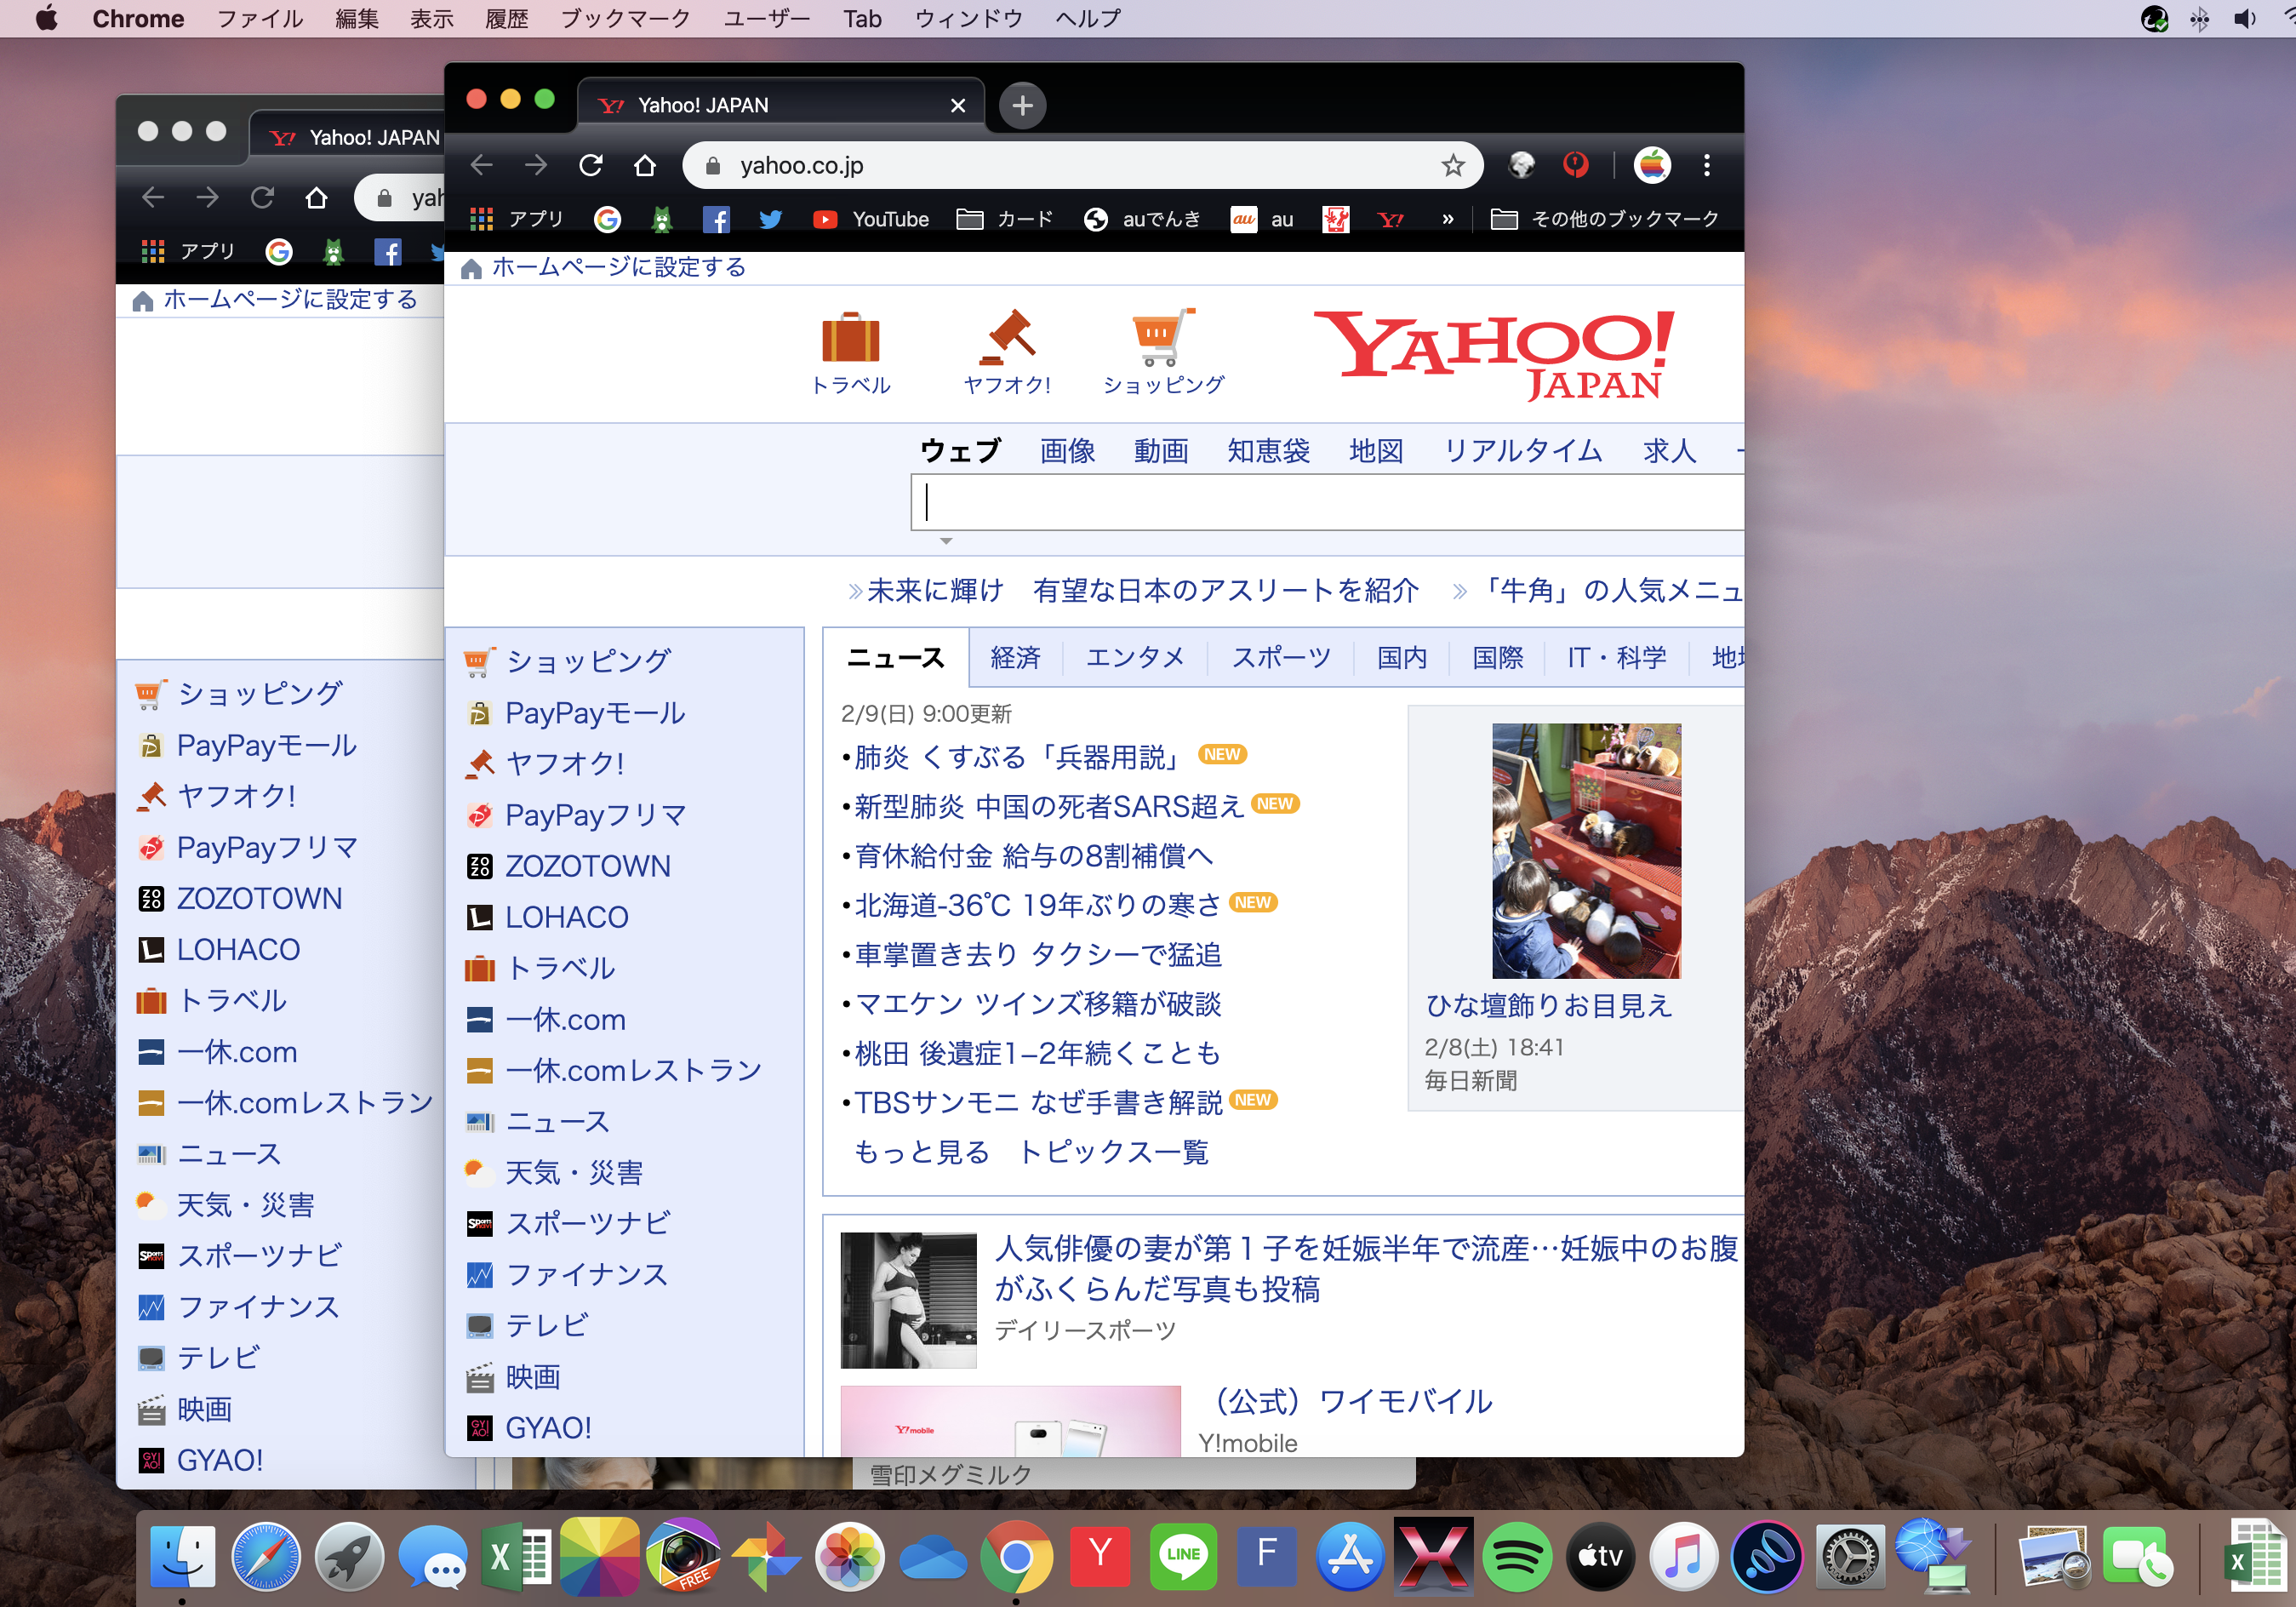The image size is (2296, 1607).
Task: Open the アプリ apps shortcut in the front window
Action: click(x=517, y=219)
